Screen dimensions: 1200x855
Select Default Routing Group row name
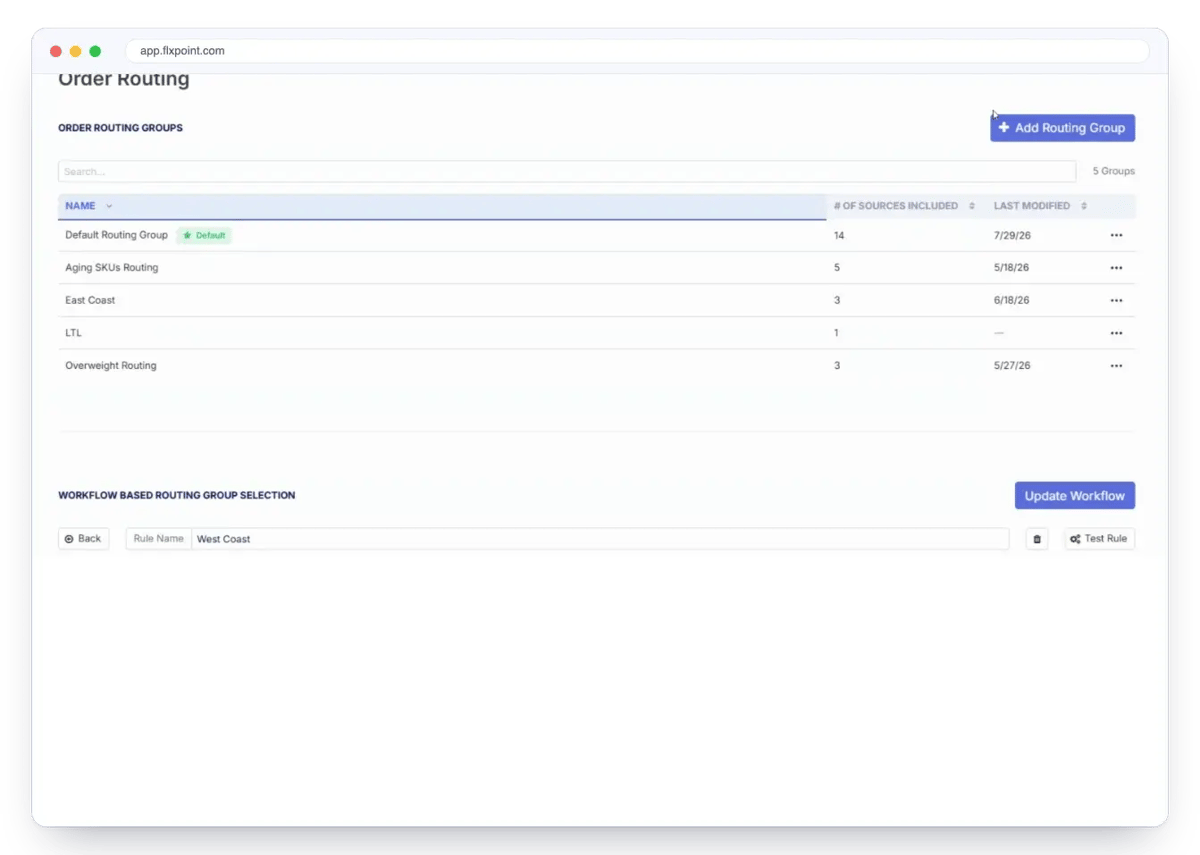(116, 235)
